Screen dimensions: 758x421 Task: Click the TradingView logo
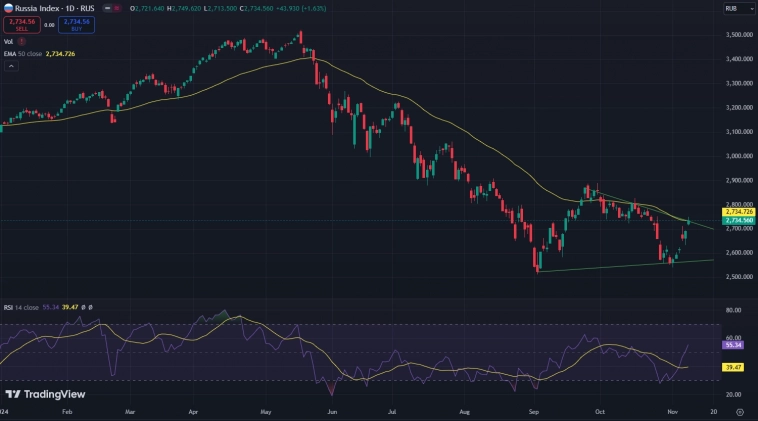click(x=45, y=394)
